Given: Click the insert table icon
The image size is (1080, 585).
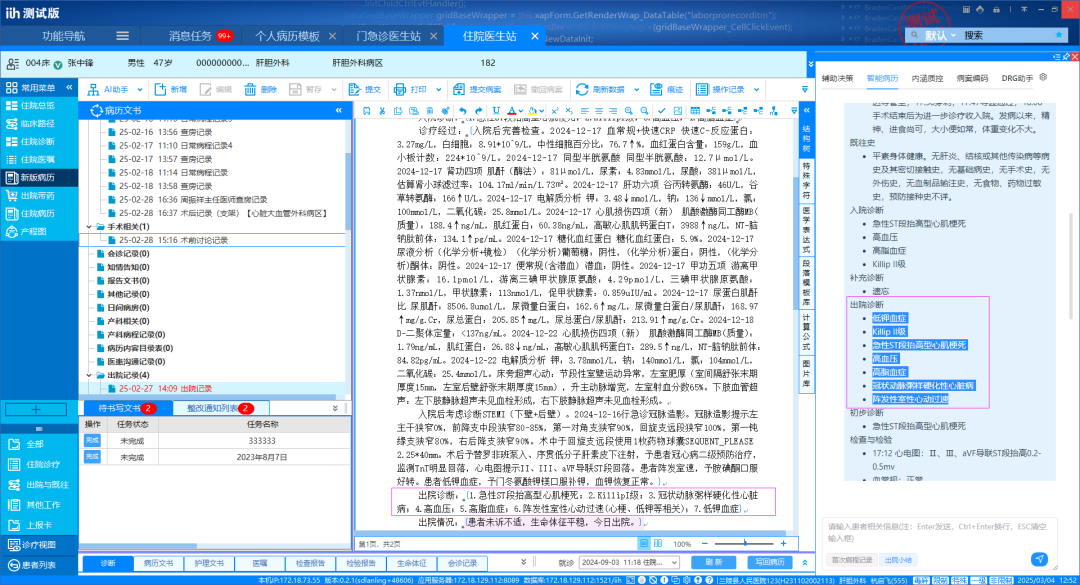Looking at the screenshot, I should click(x=695, y=110).
